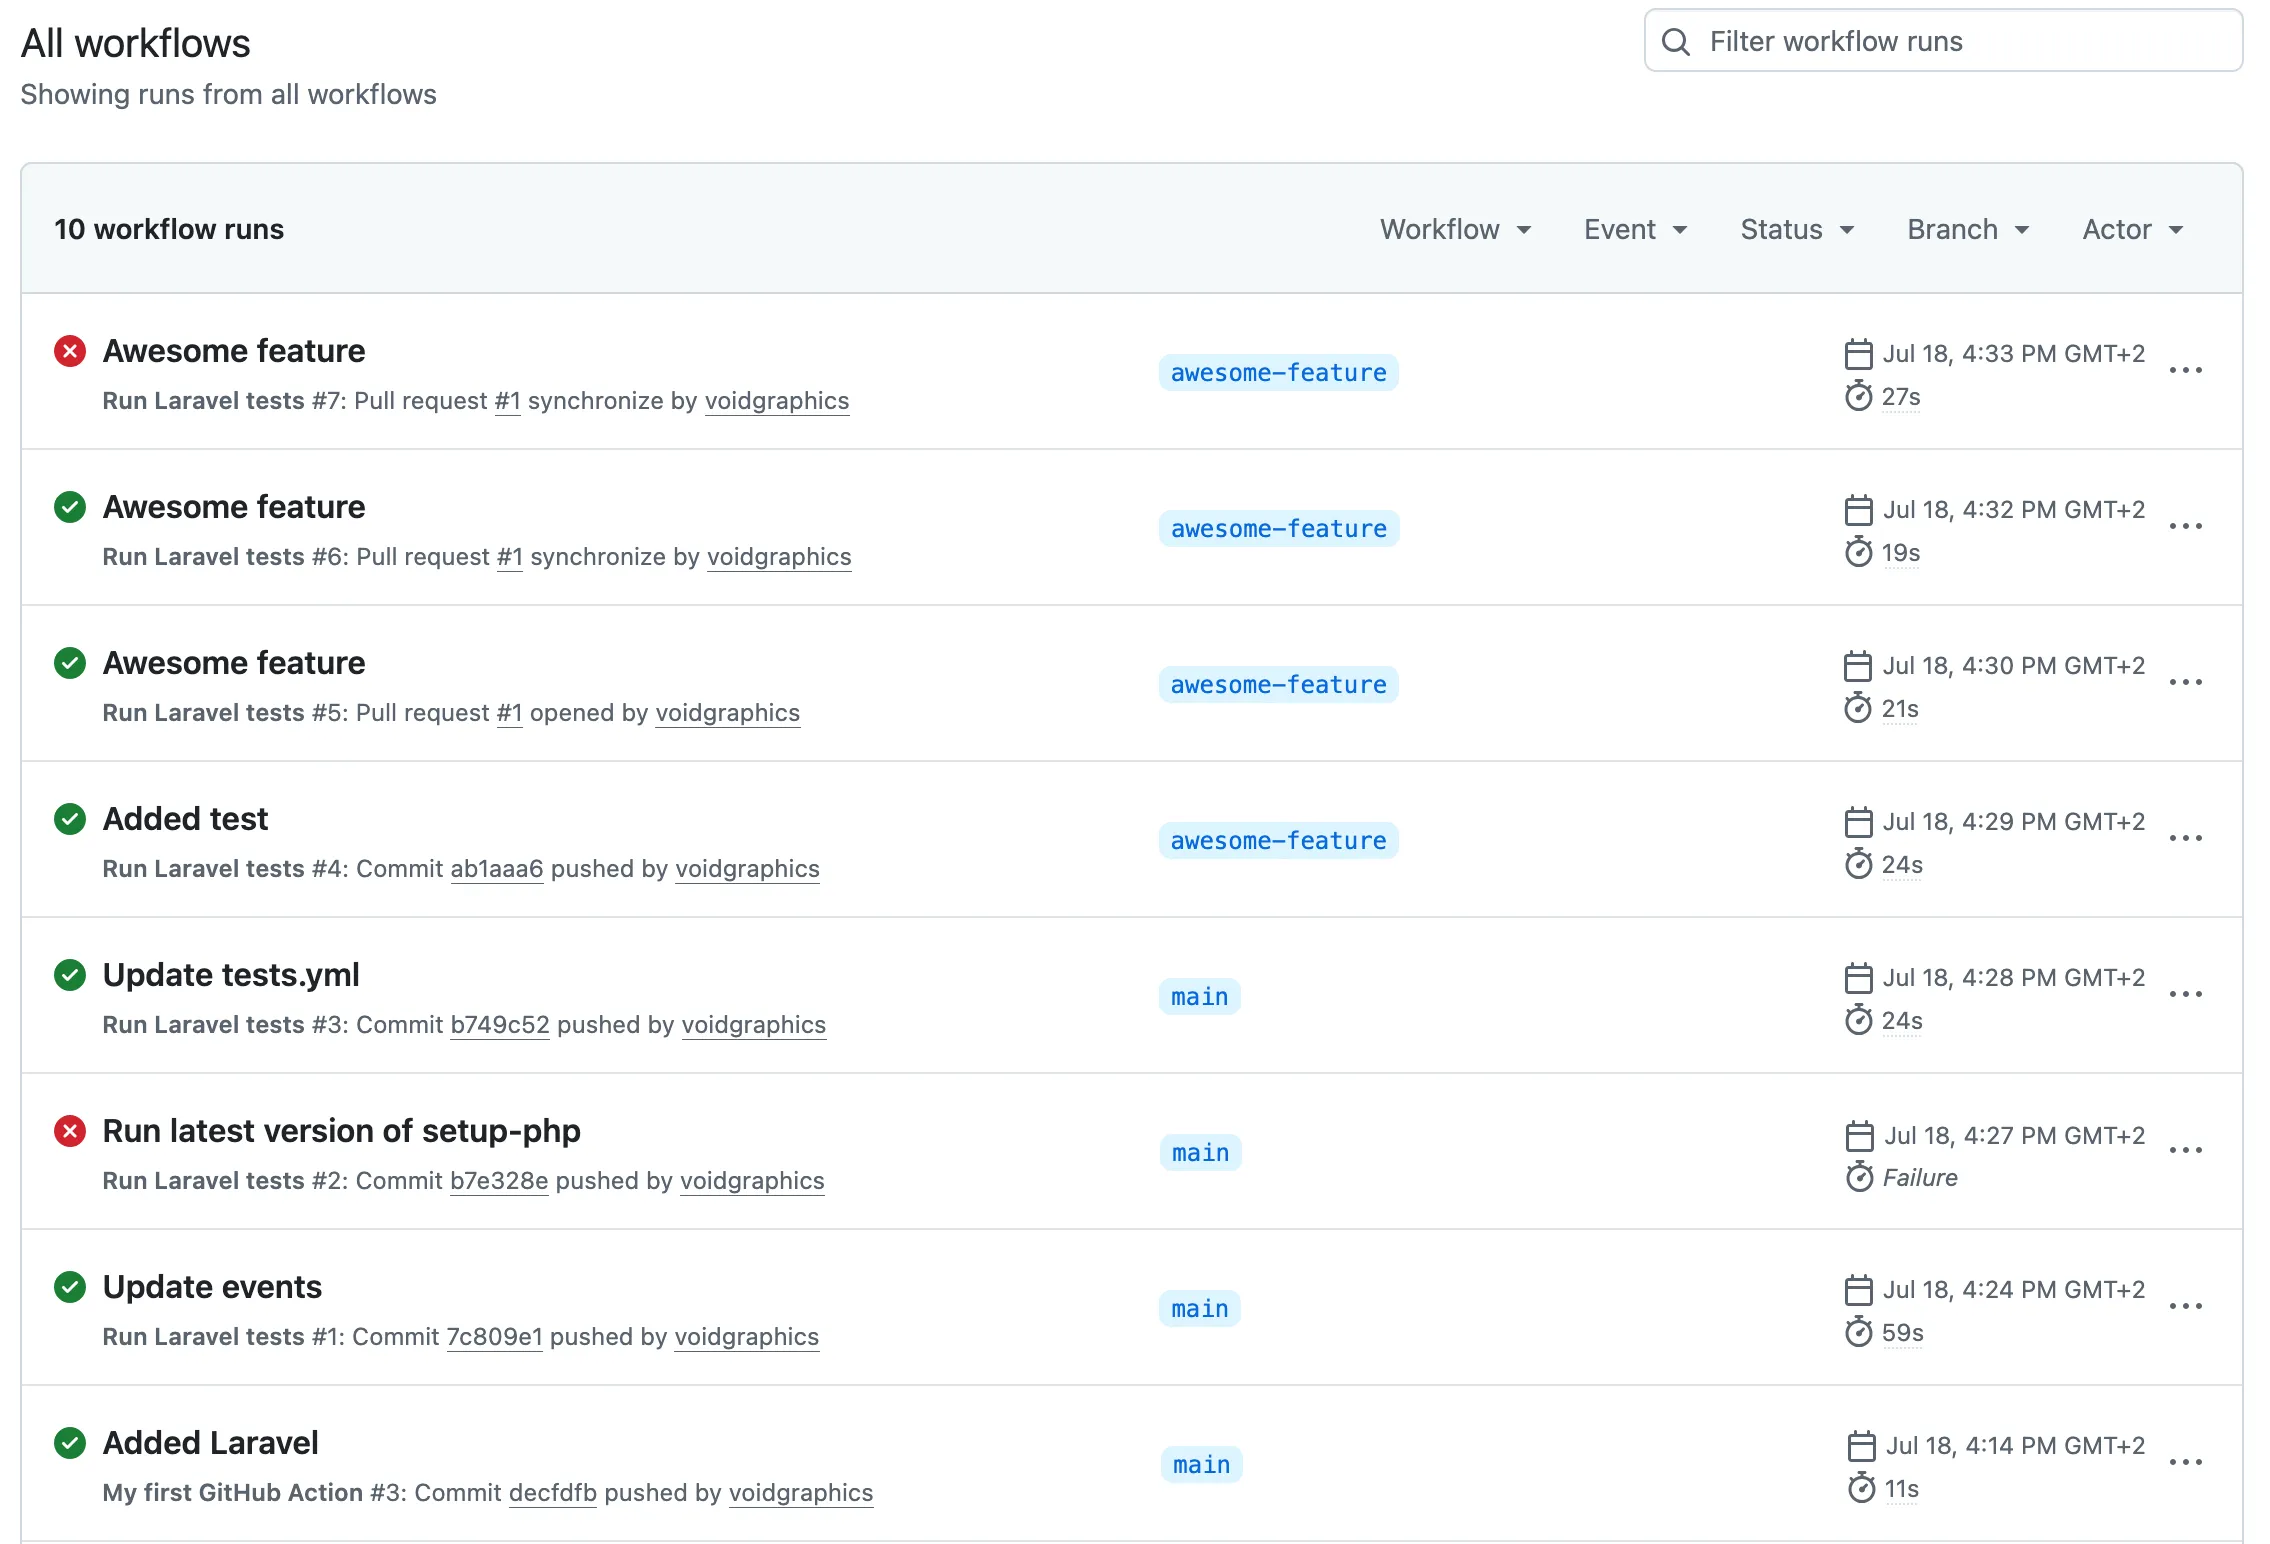Click calendar icon beside Jul 18, 4:14 PM
This screenshot has width=2270, height=1544.
[x=1861, y=1446]
